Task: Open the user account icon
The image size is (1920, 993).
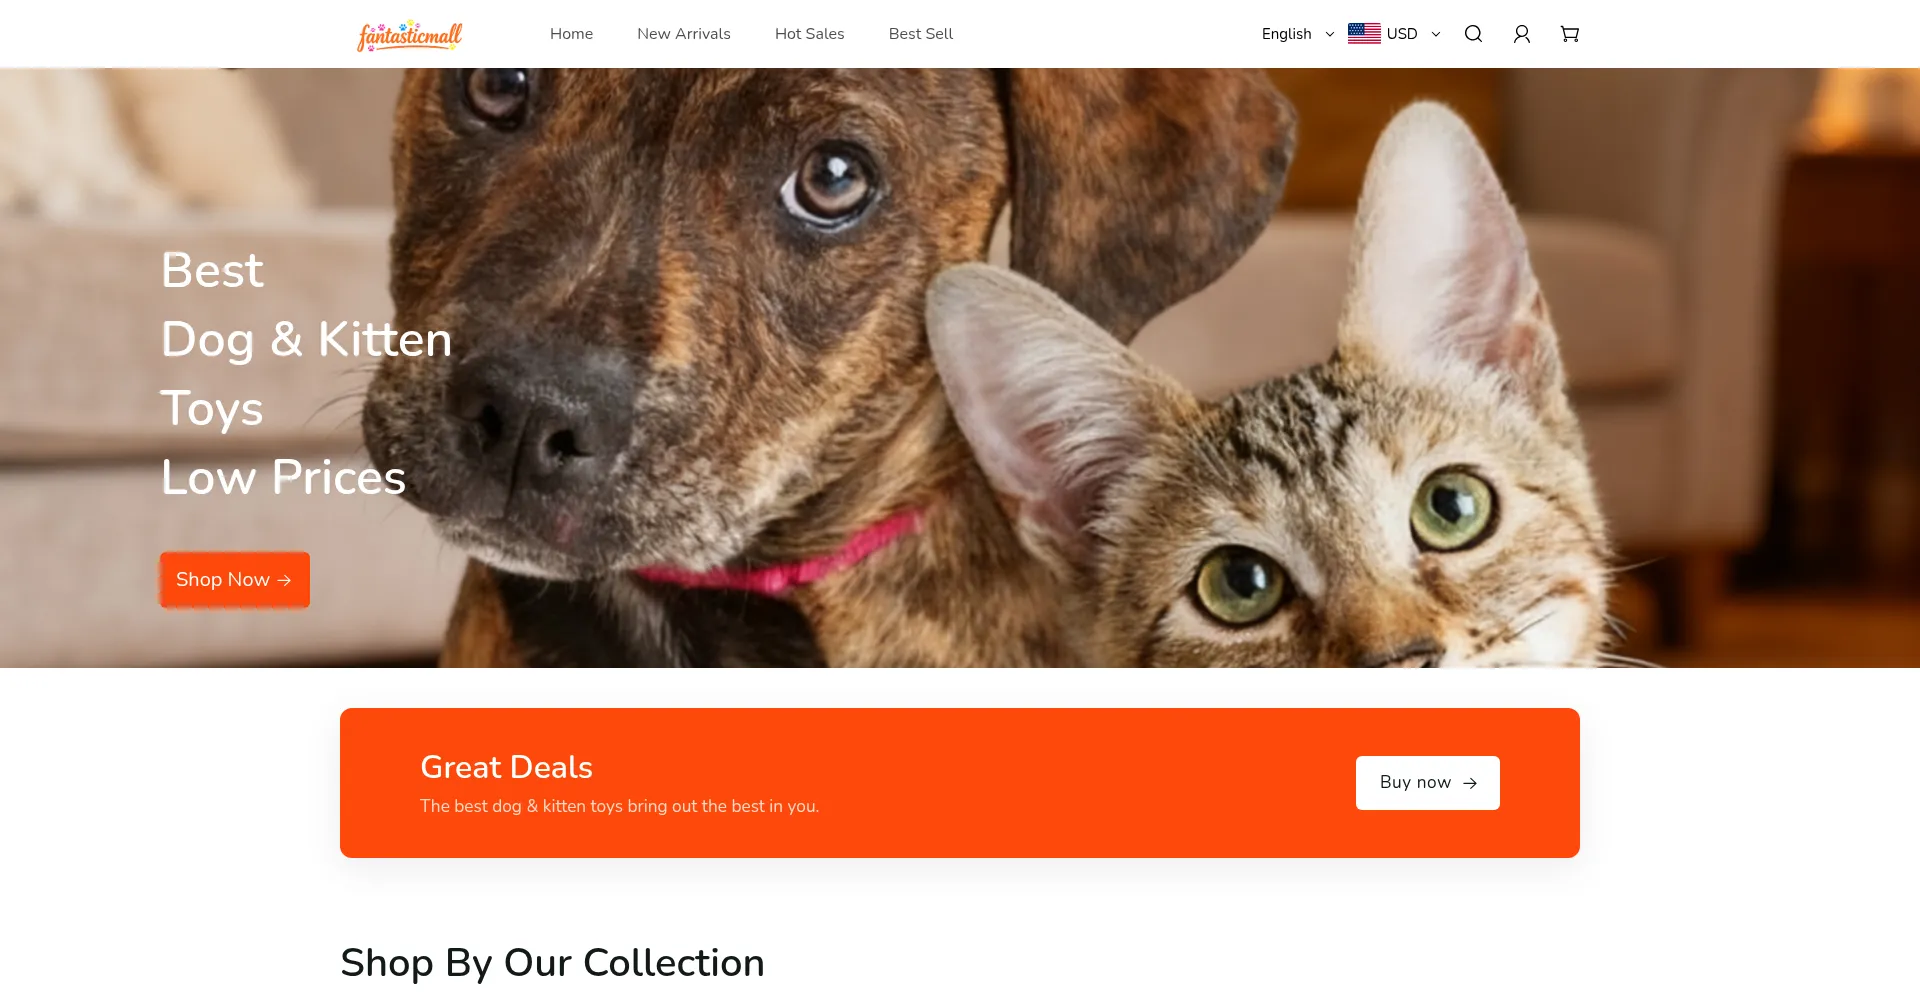Action: [x=1521, y=34]
